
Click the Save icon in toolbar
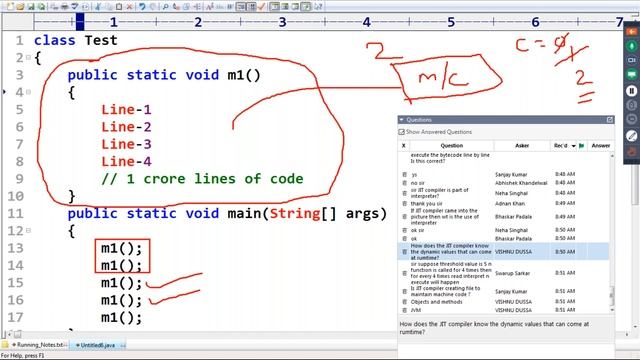[x=31, y=7]
